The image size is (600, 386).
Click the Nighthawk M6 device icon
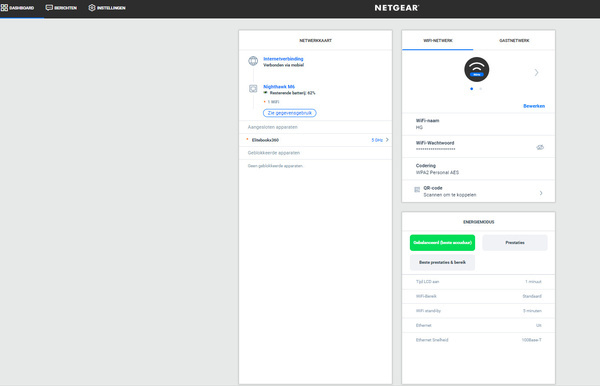pos(253,89)
